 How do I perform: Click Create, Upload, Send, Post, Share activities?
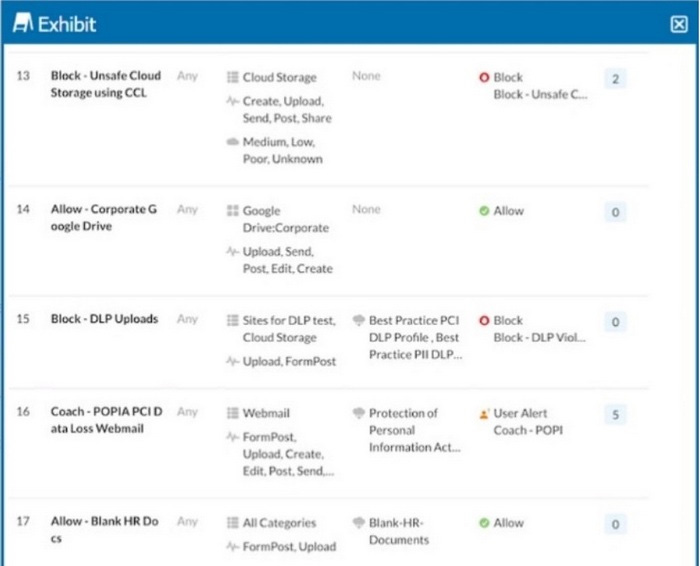point(287,110)
